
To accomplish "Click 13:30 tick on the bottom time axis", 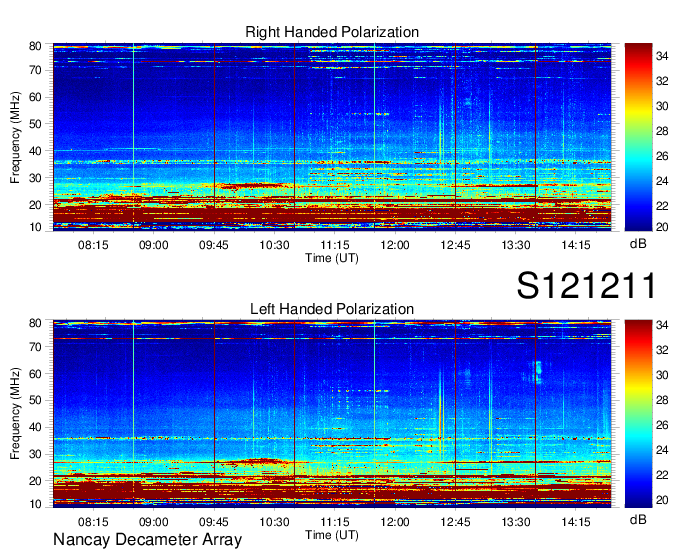I will click(x=516, y=522).
